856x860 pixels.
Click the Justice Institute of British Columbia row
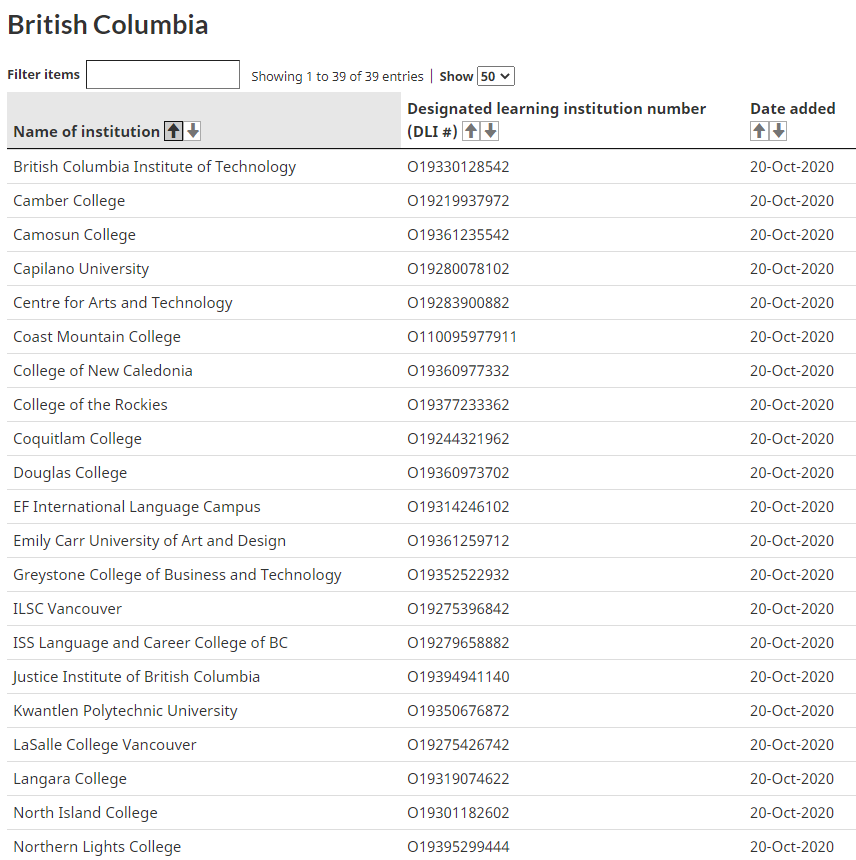[x=431, y=677]
